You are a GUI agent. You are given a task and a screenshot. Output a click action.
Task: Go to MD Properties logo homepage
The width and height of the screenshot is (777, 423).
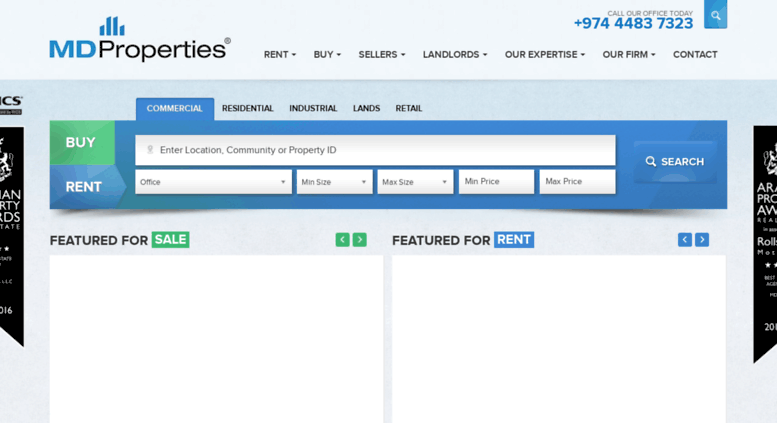click(x=140, y=39)
